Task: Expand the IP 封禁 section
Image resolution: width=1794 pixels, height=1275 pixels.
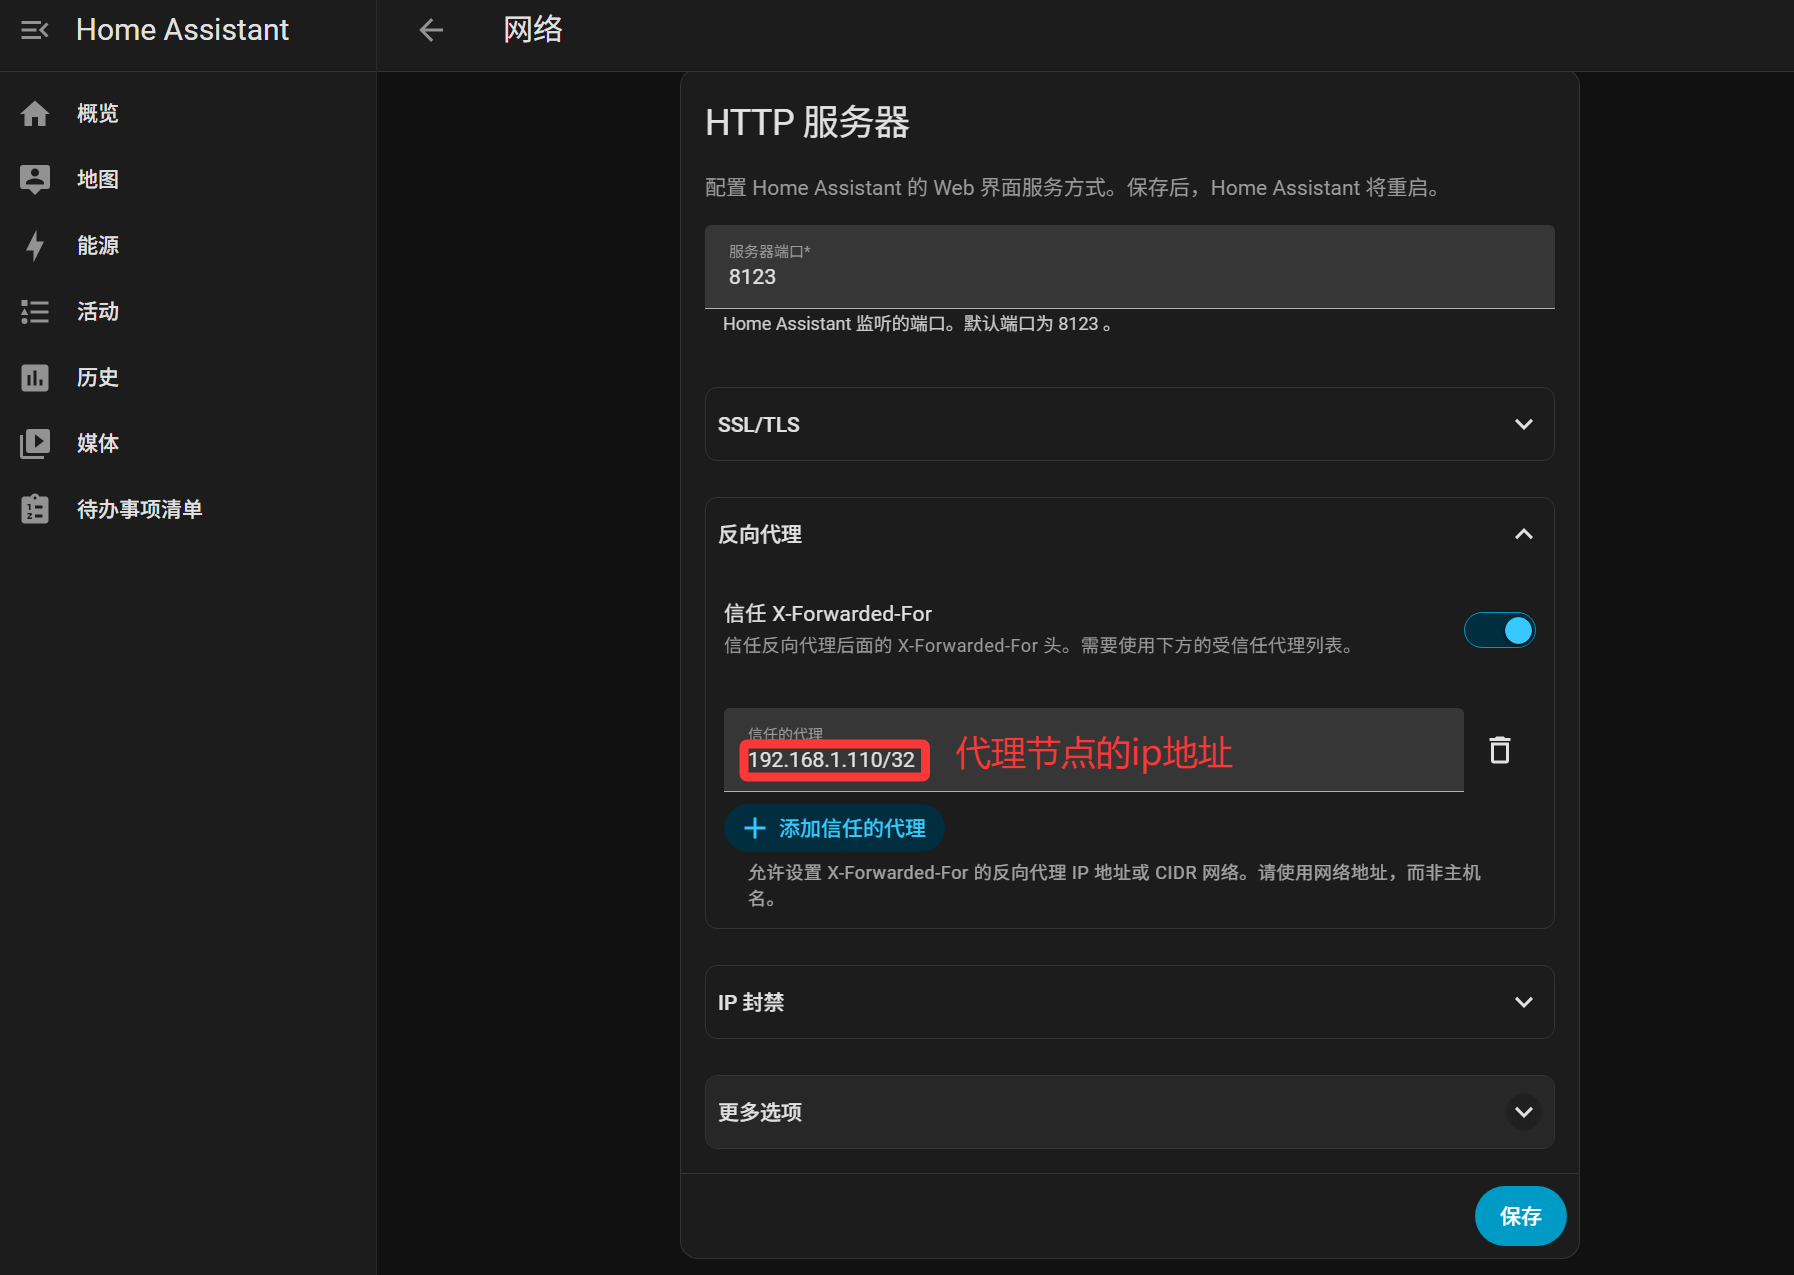Action: pyautogui.click(x=1130, y=1002)
